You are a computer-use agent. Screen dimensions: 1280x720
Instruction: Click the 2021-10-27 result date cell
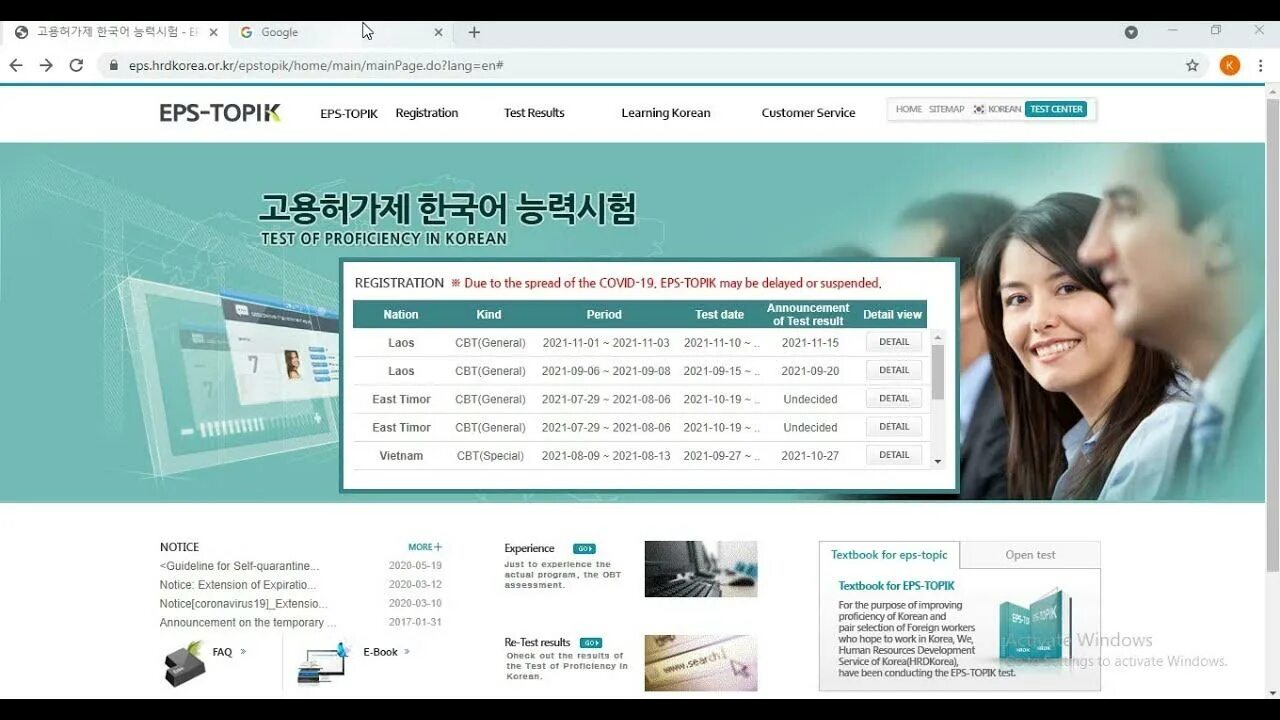(x=810, y=456)
